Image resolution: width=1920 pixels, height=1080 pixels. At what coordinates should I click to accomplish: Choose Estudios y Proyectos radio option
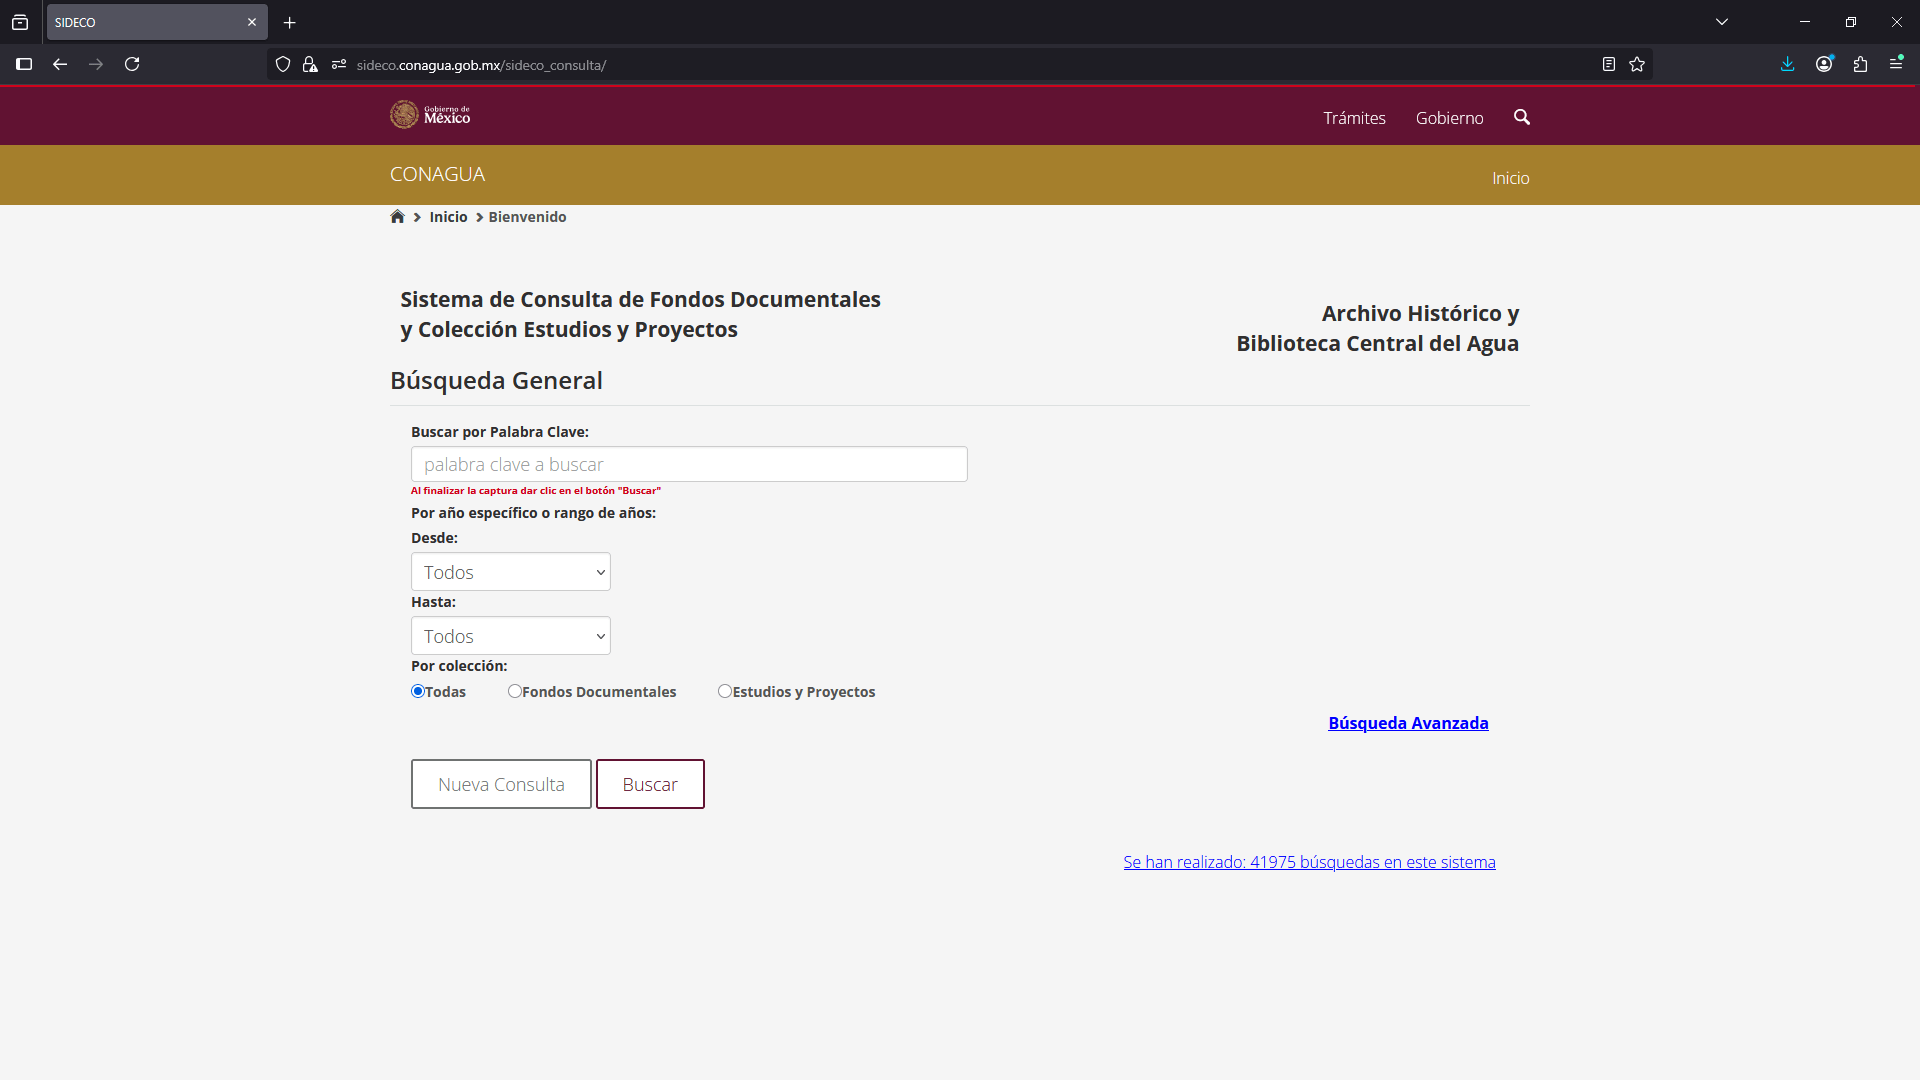point(725,691)
